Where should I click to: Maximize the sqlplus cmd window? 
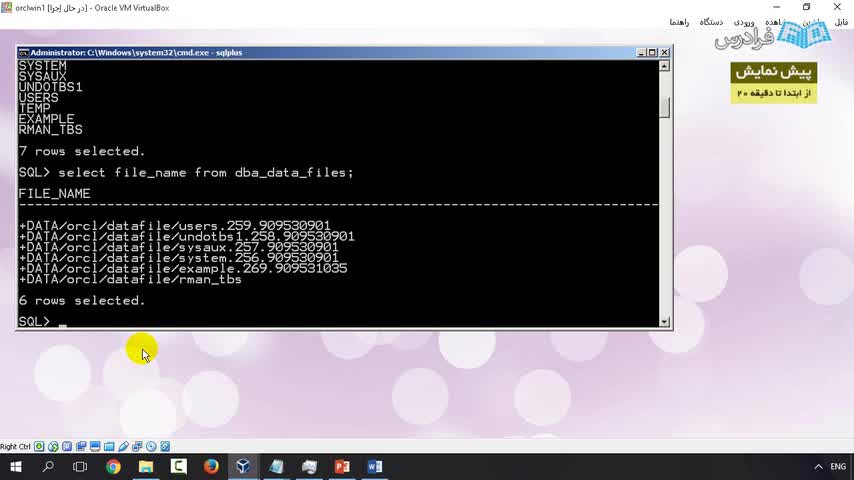point(652,53)
